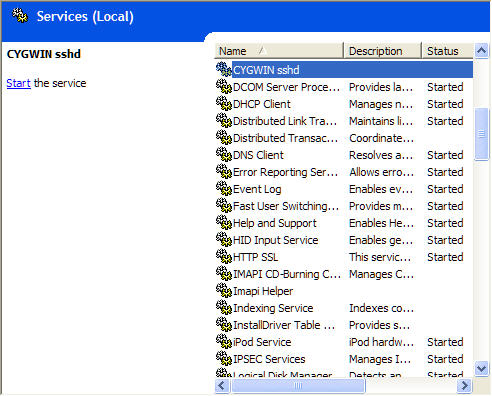
Task: Click the 'This servic...' description cell
Action: pos(380,257)
